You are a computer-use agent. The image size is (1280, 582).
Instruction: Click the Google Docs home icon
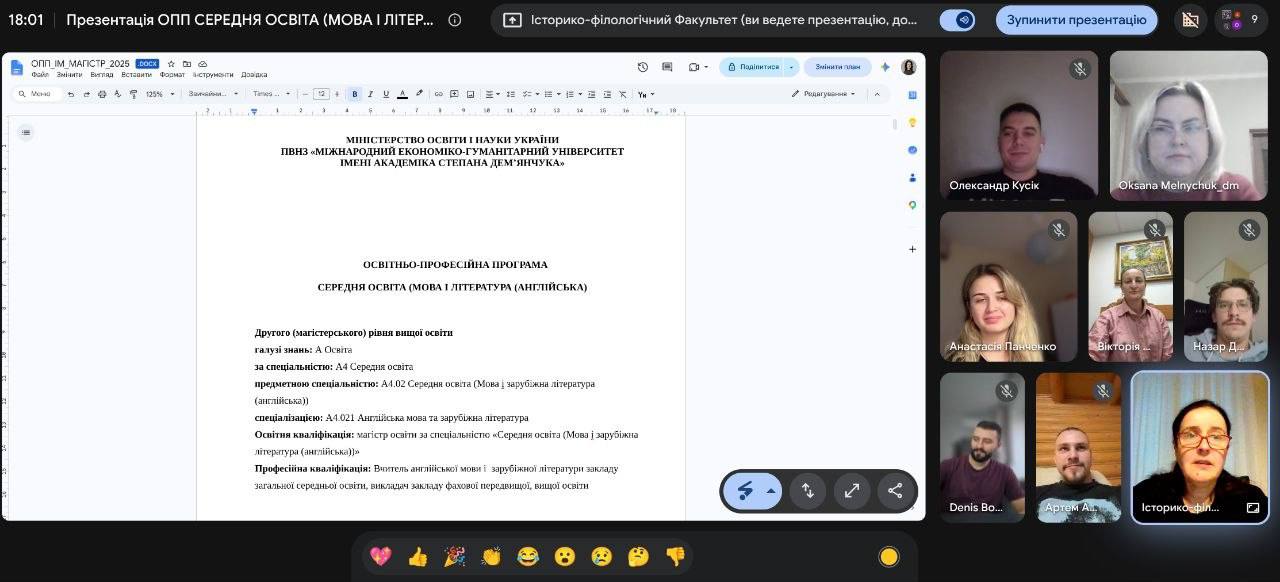pos(17,67)
